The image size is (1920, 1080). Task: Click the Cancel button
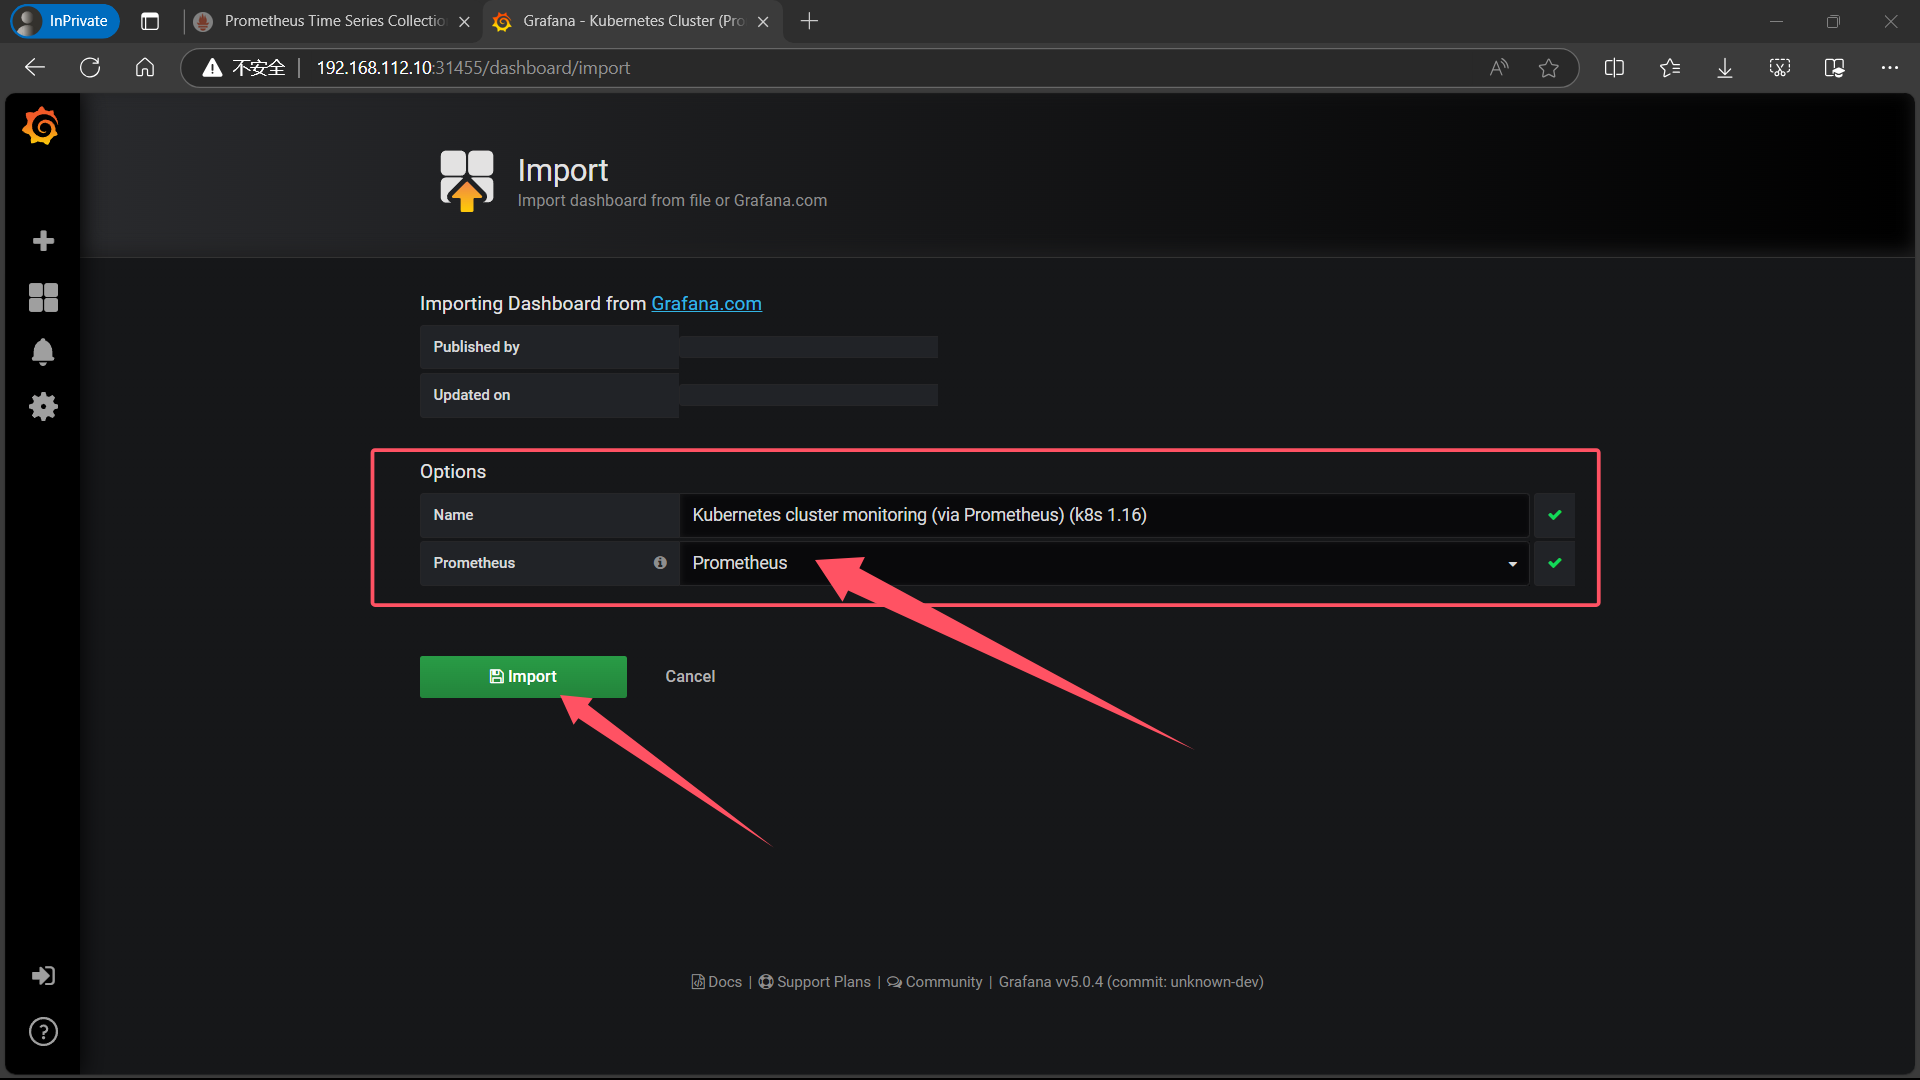690,676
